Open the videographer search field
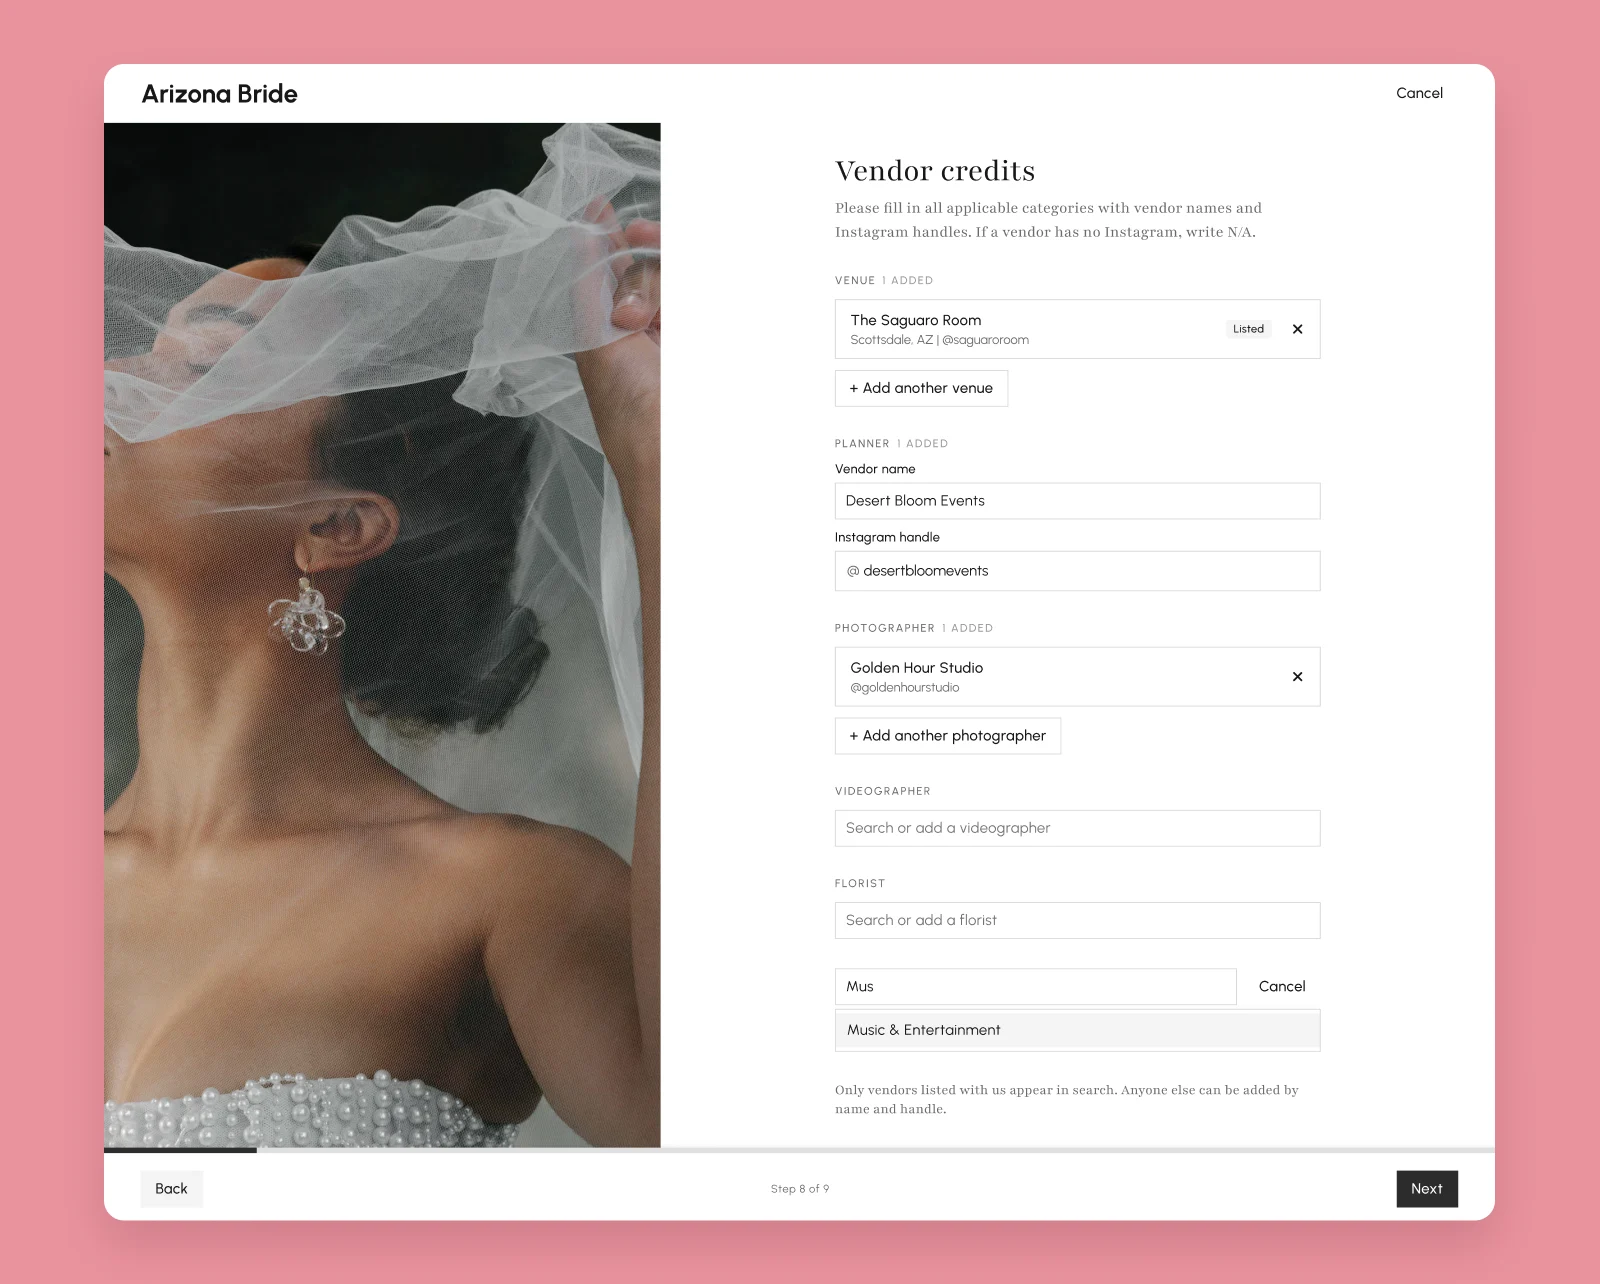 coord(1077,828)
